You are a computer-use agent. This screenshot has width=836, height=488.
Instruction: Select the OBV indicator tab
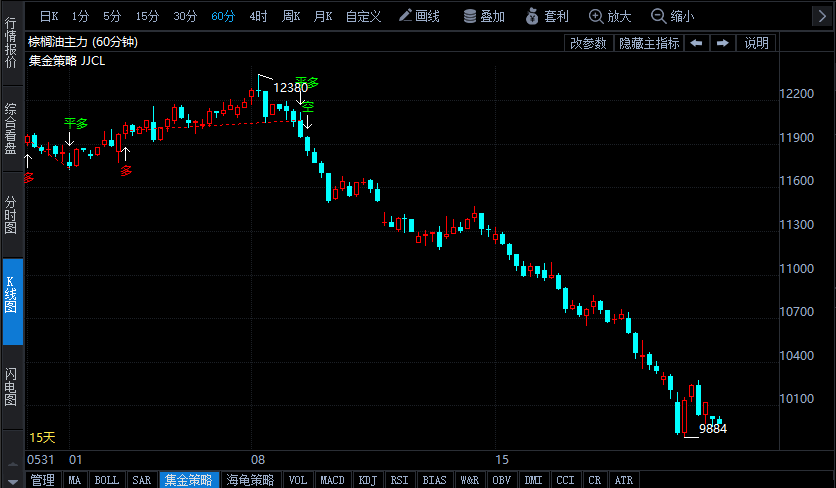pos(501,480)
